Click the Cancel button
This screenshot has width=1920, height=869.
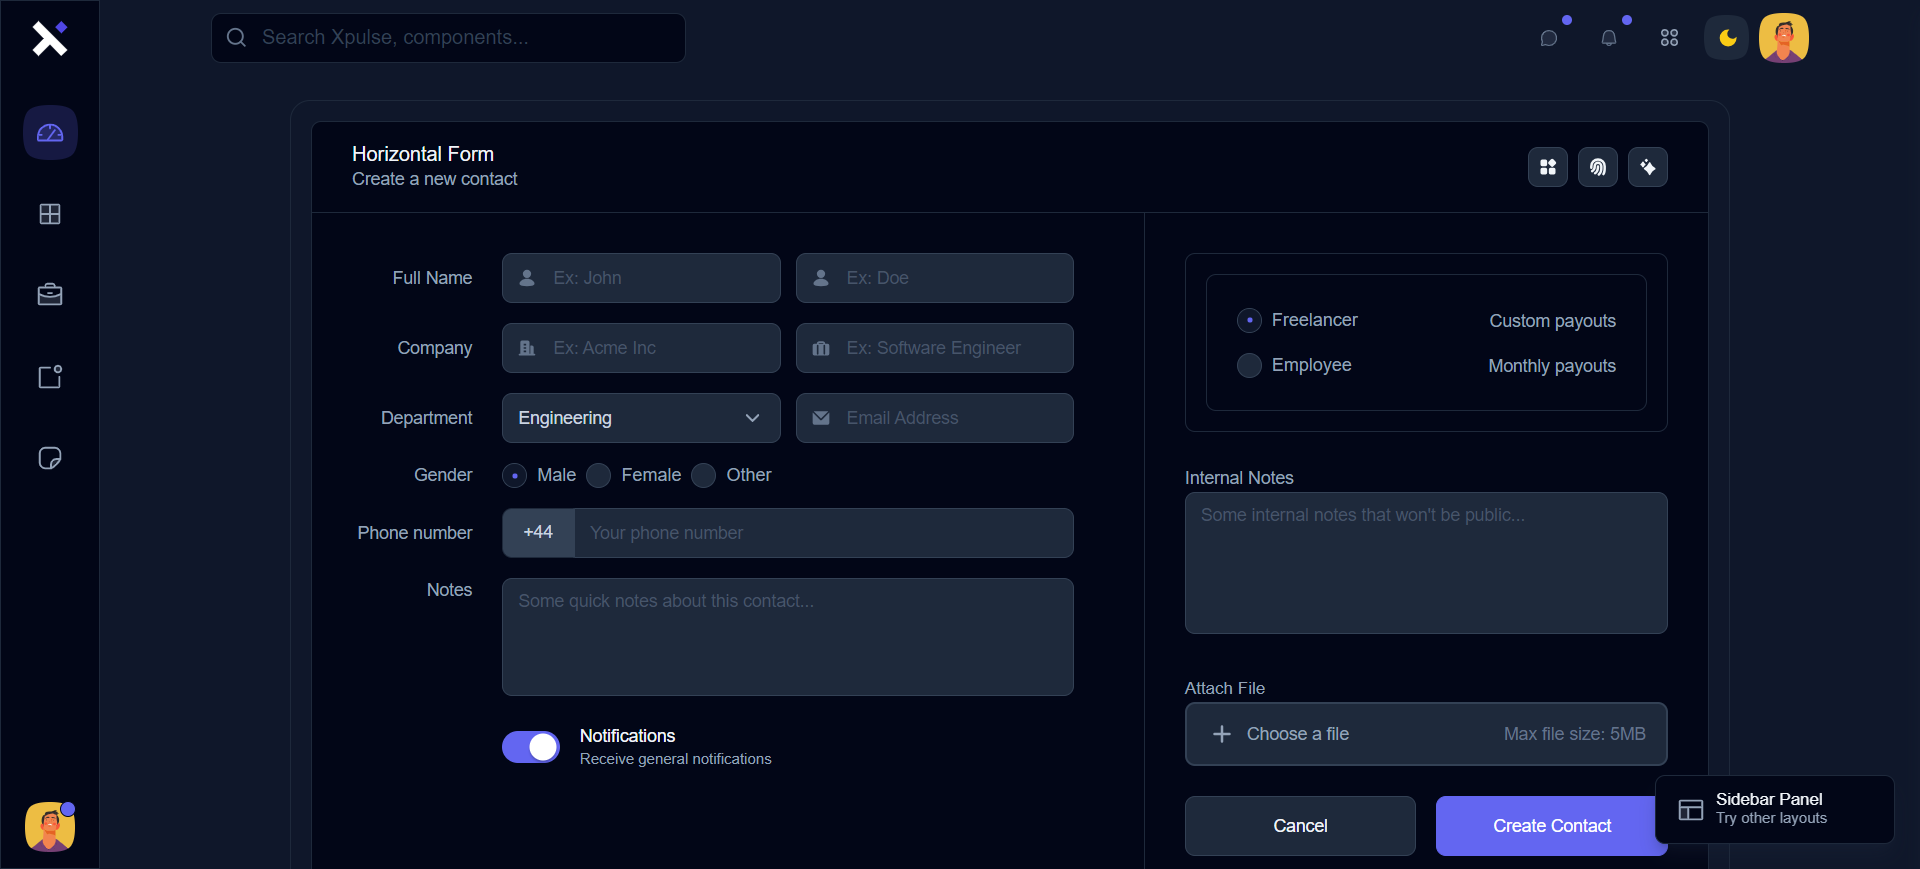[x=1300, y=826]
